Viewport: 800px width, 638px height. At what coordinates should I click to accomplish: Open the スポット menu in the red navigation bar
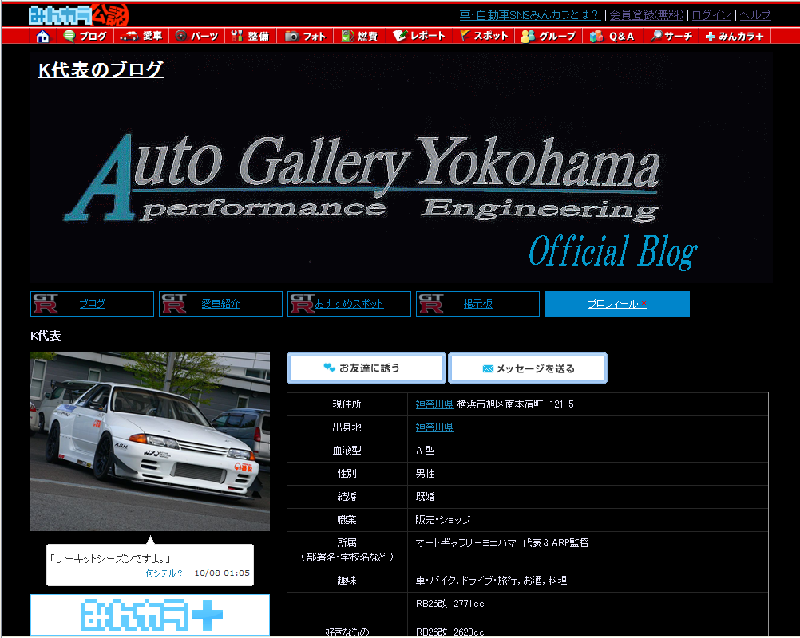click(484, 36)
